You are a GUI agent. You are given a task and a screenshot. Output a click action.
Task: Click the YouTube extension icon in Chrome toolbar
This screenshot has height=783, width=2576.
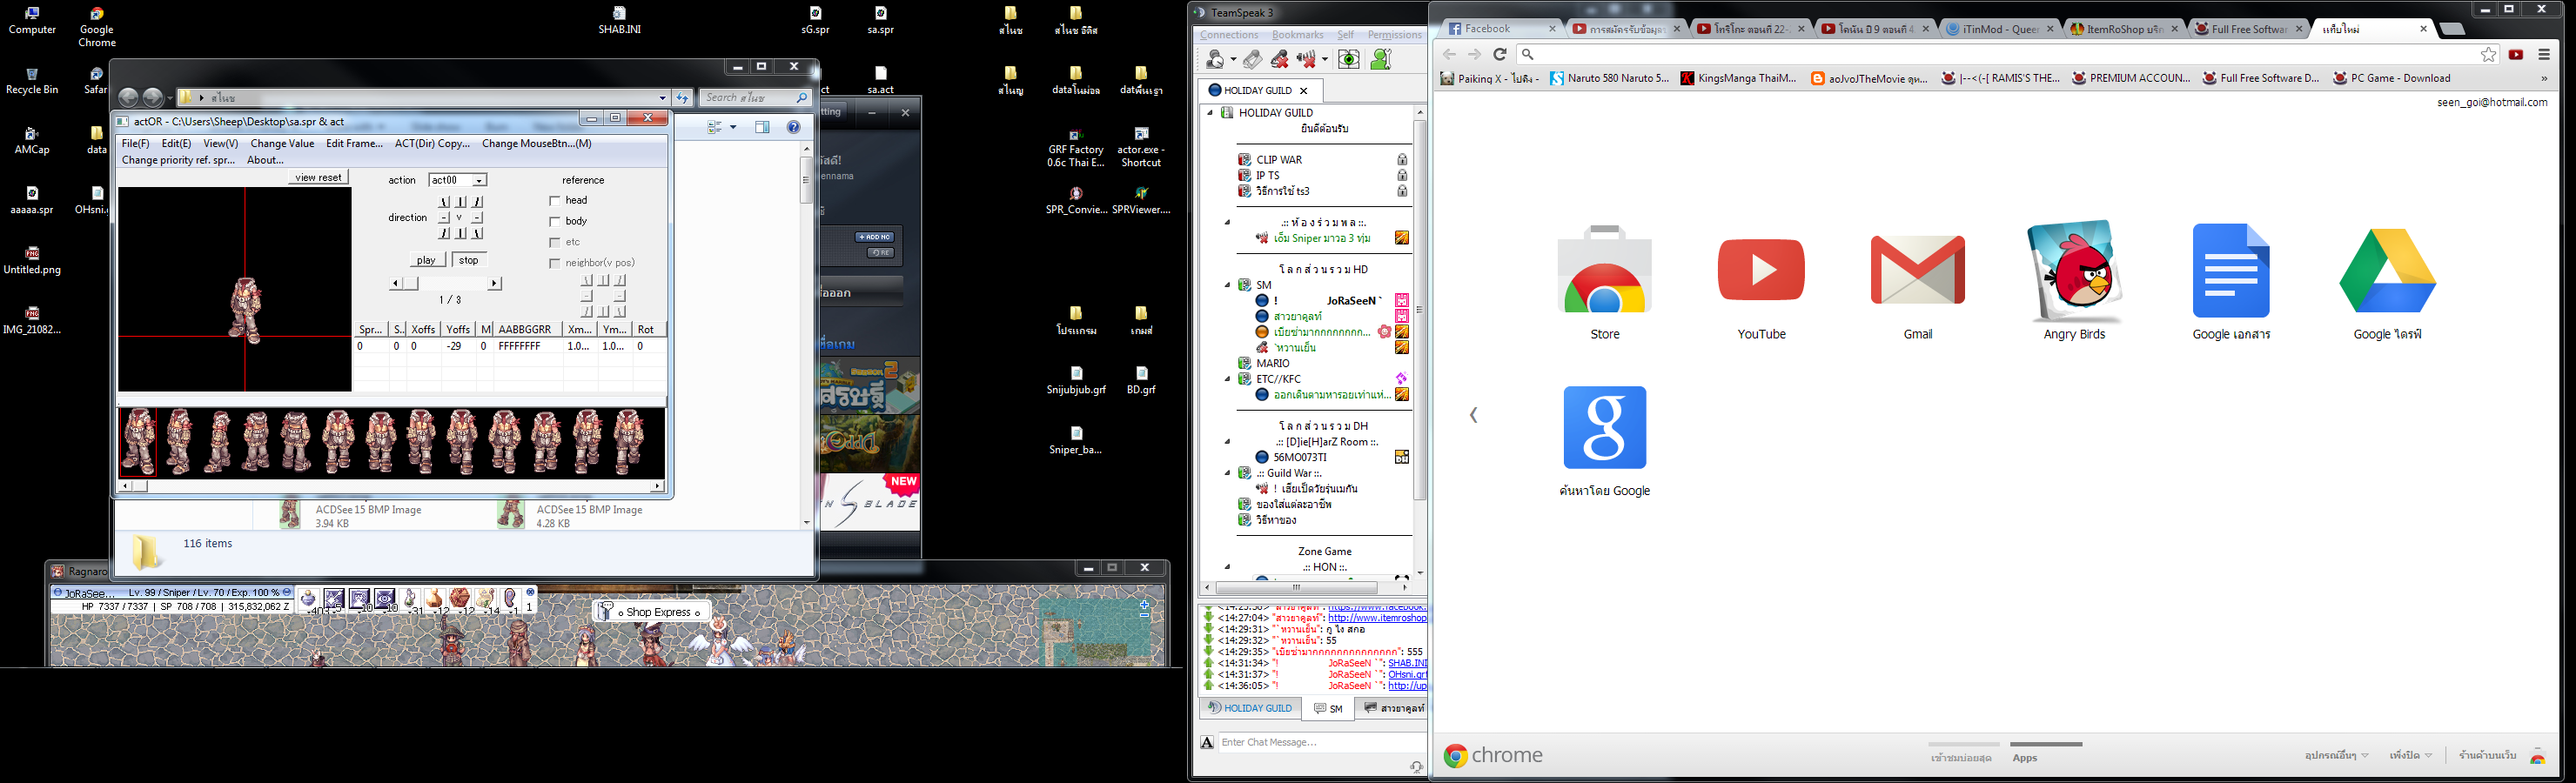point(2516,55)
